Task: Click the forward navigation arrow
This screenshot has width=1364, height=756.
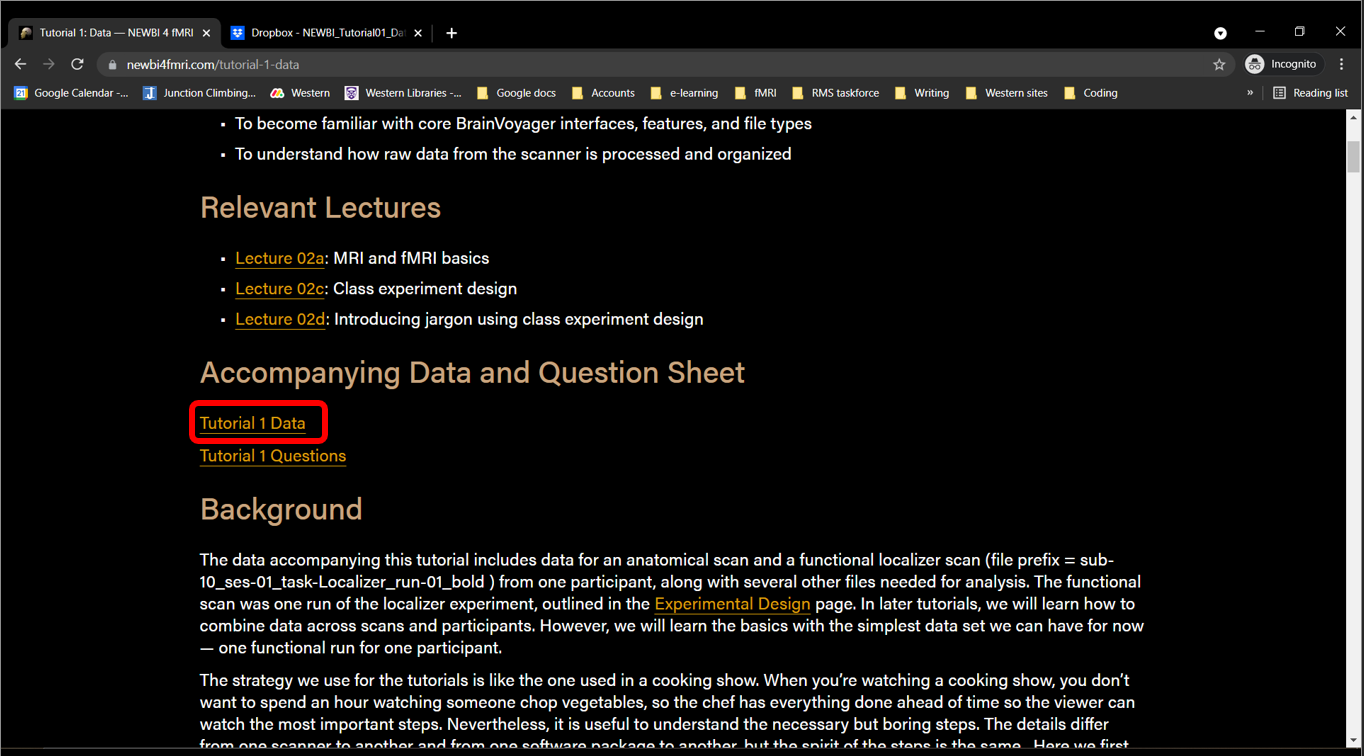Action: click(48, 64)
